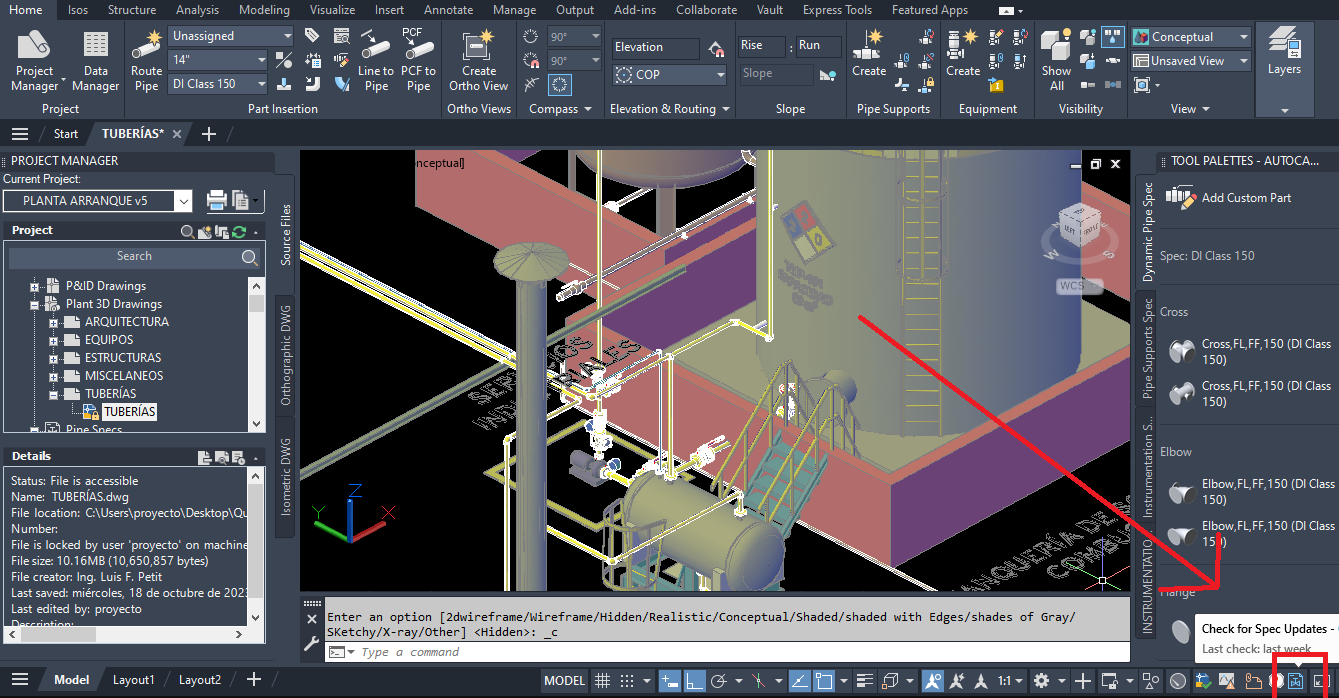Viewport: 1339px width, 698px height.
Task: Open the Create Ortho View tool
Action: pos(479,61)
